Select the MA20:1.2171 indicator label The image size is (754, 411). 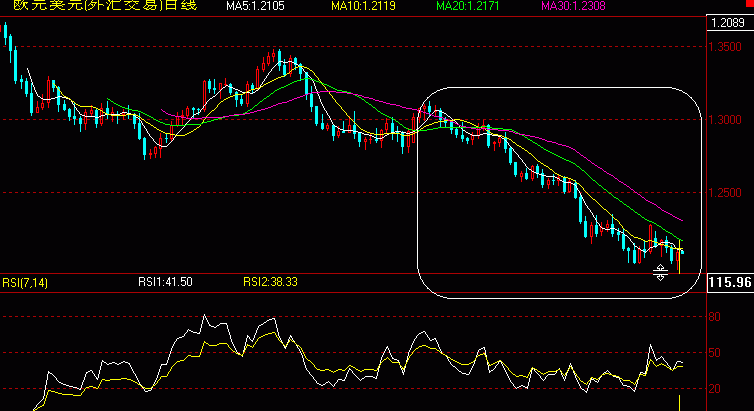468,6
